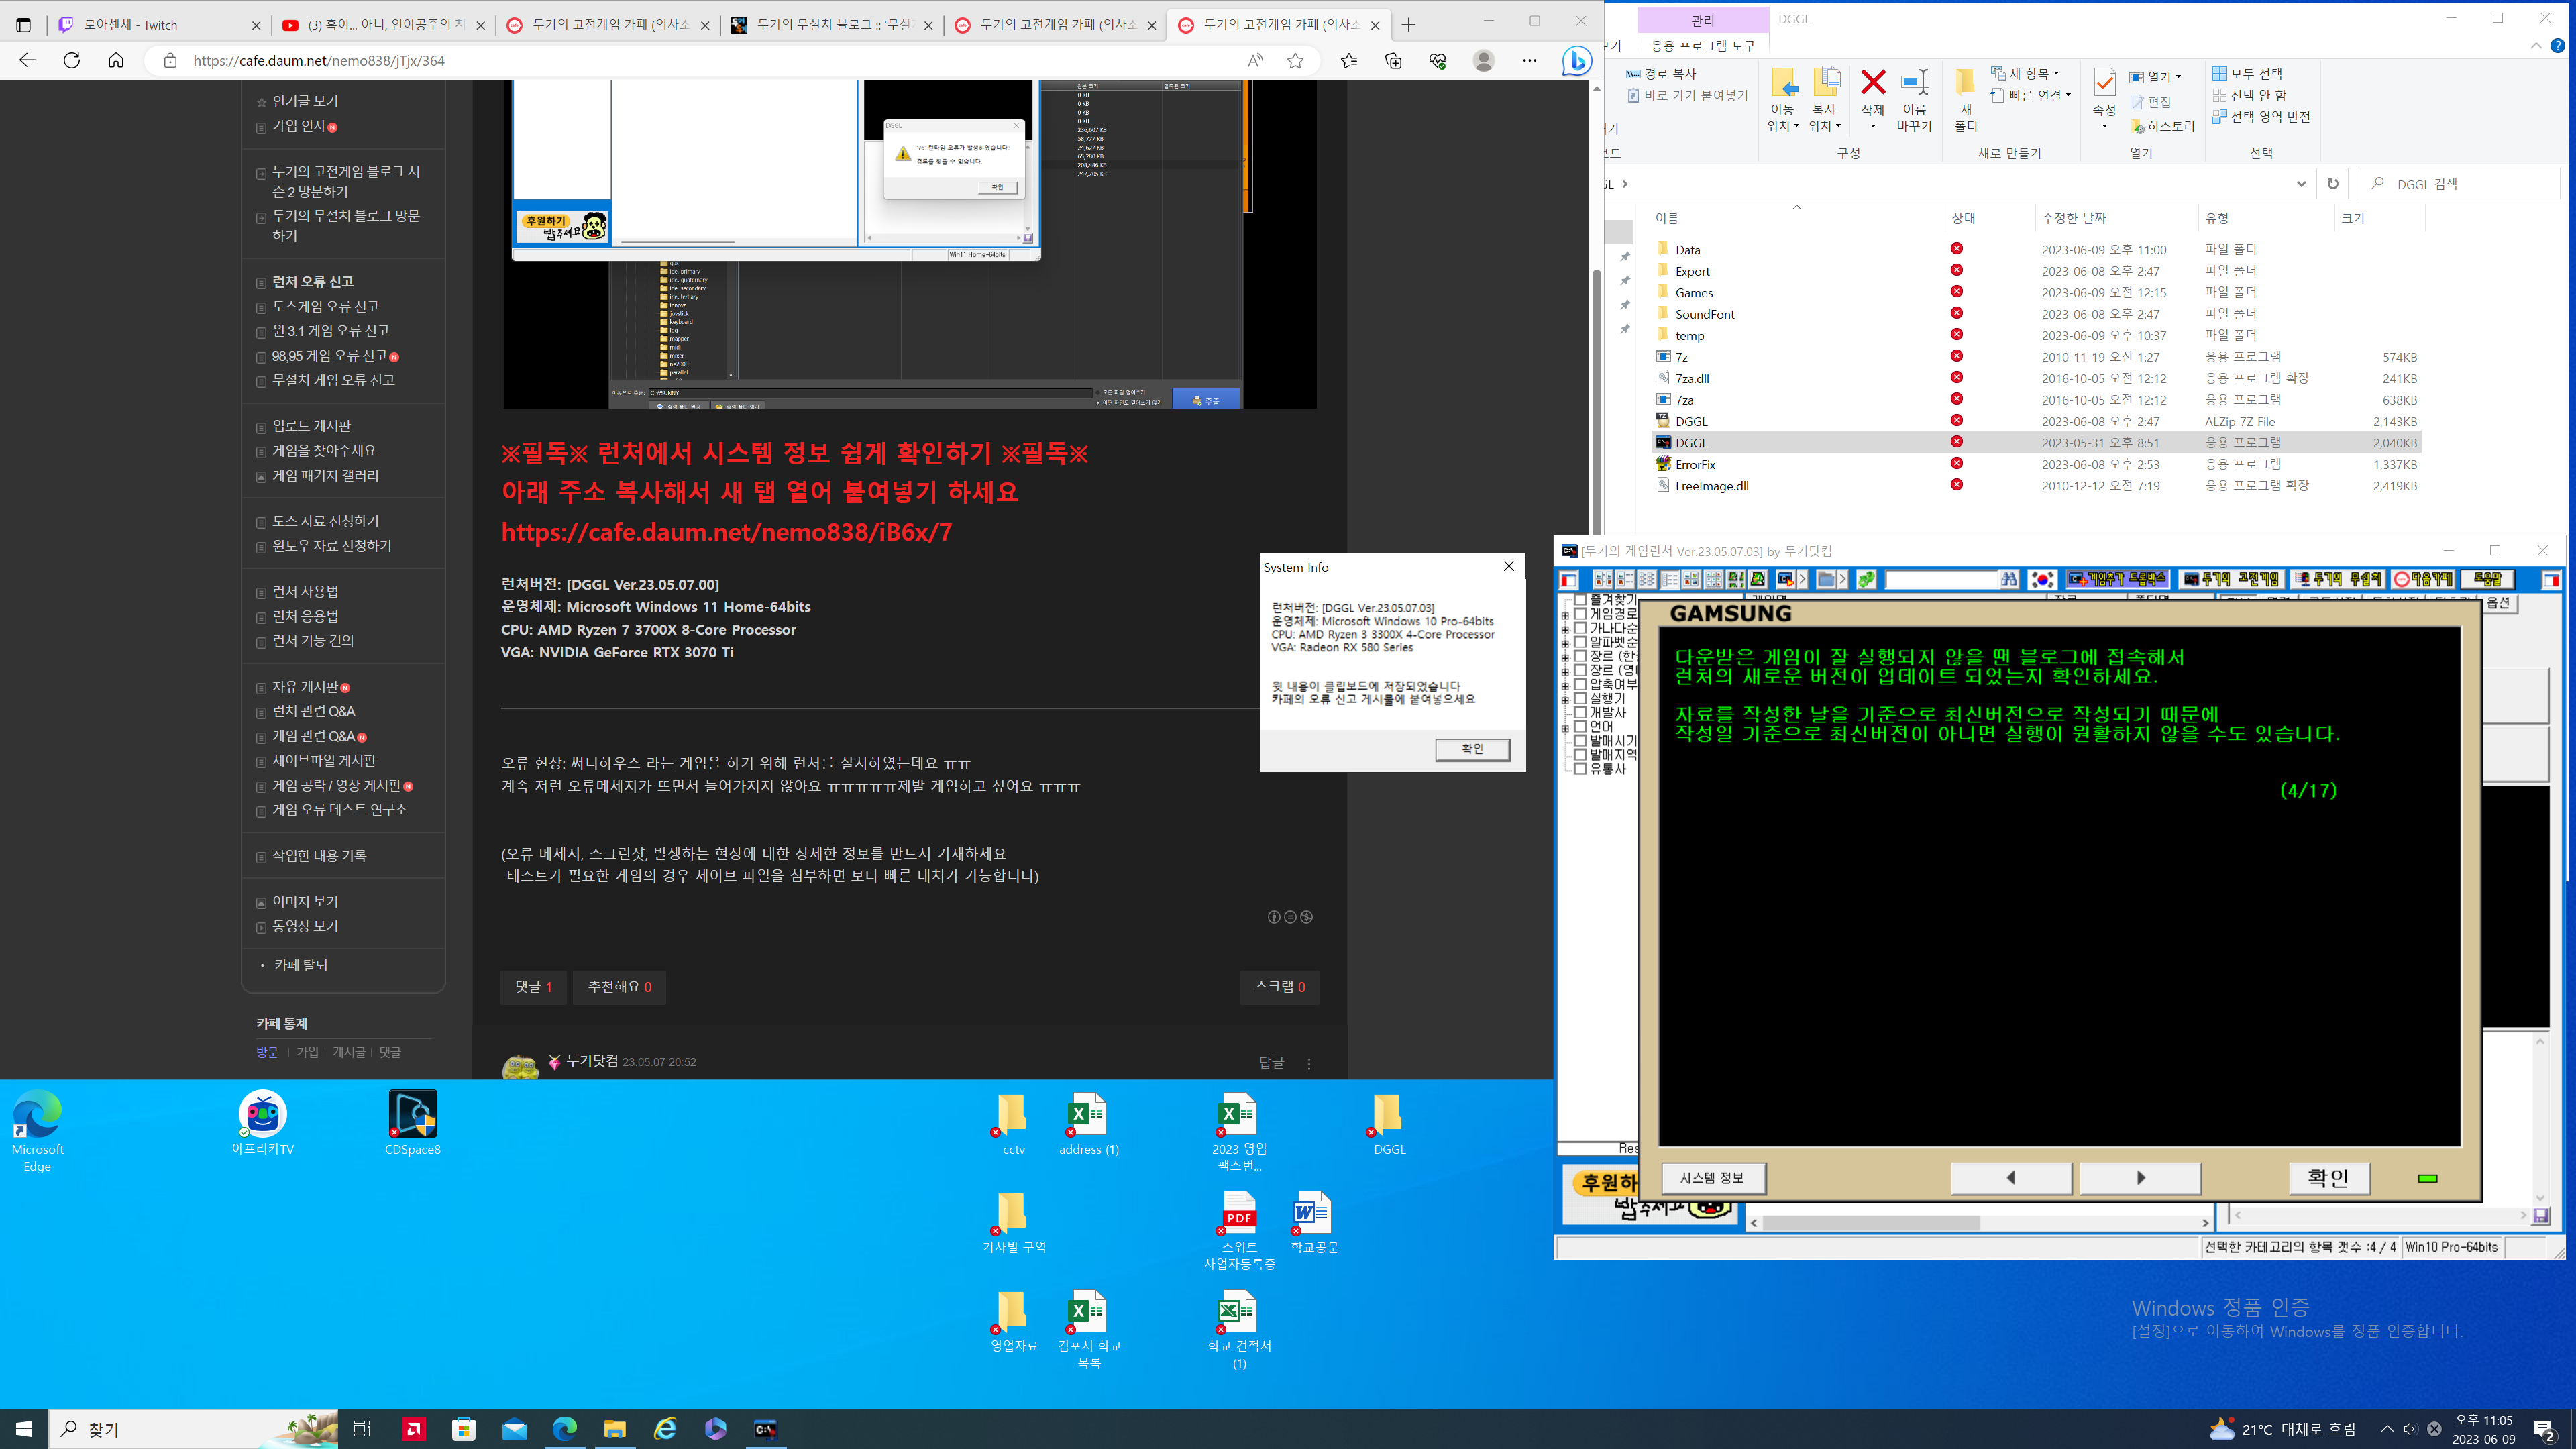Open '런처 오류 신고' board in the sidebar

pyautogui.click(x=313, y=282)
